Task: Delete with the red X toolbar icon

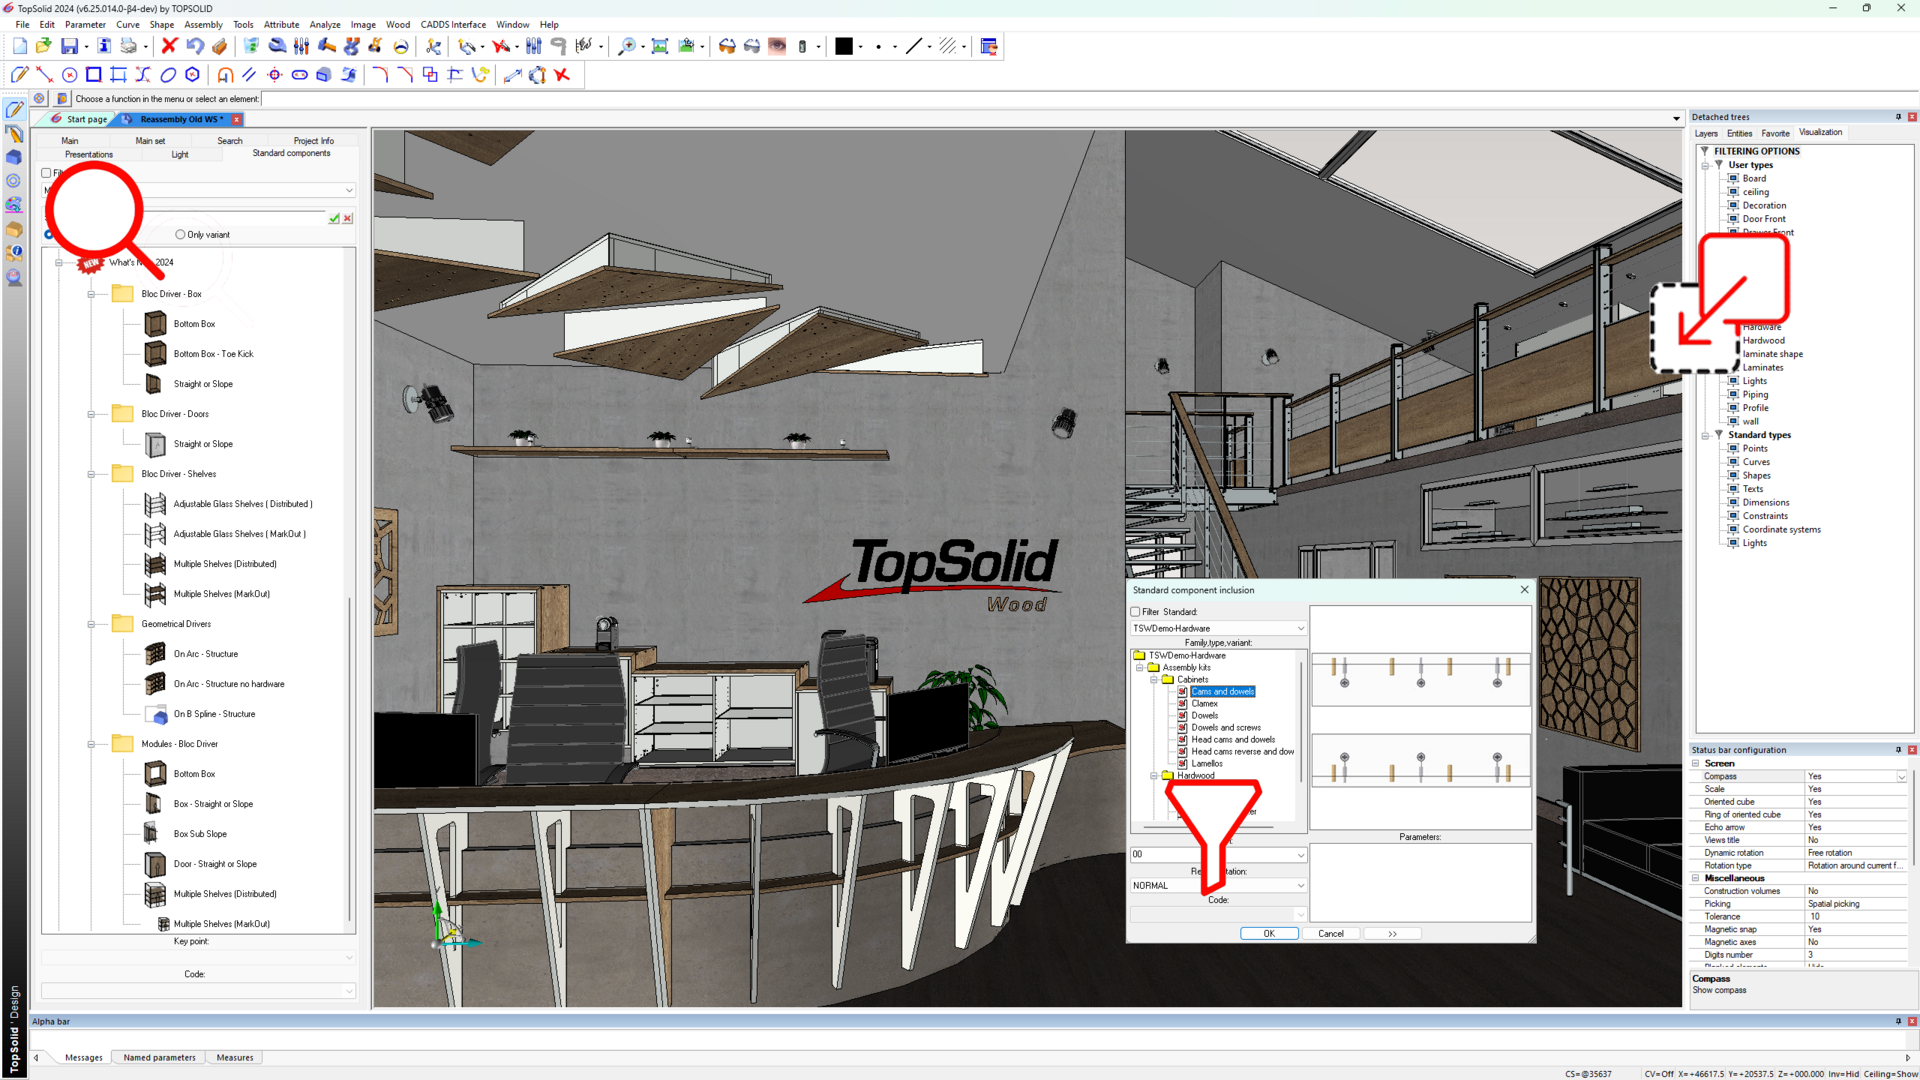Action: 169,46
